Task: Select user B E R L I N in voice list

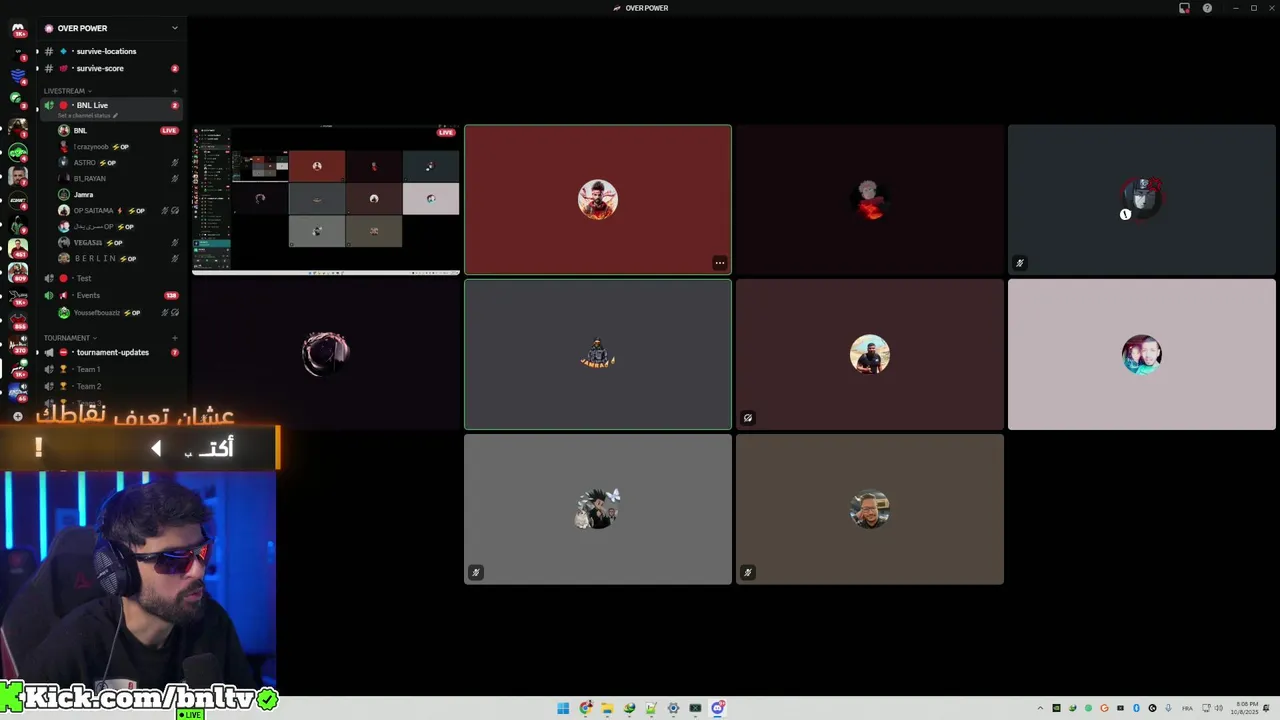Action: (x=95, y=259)
